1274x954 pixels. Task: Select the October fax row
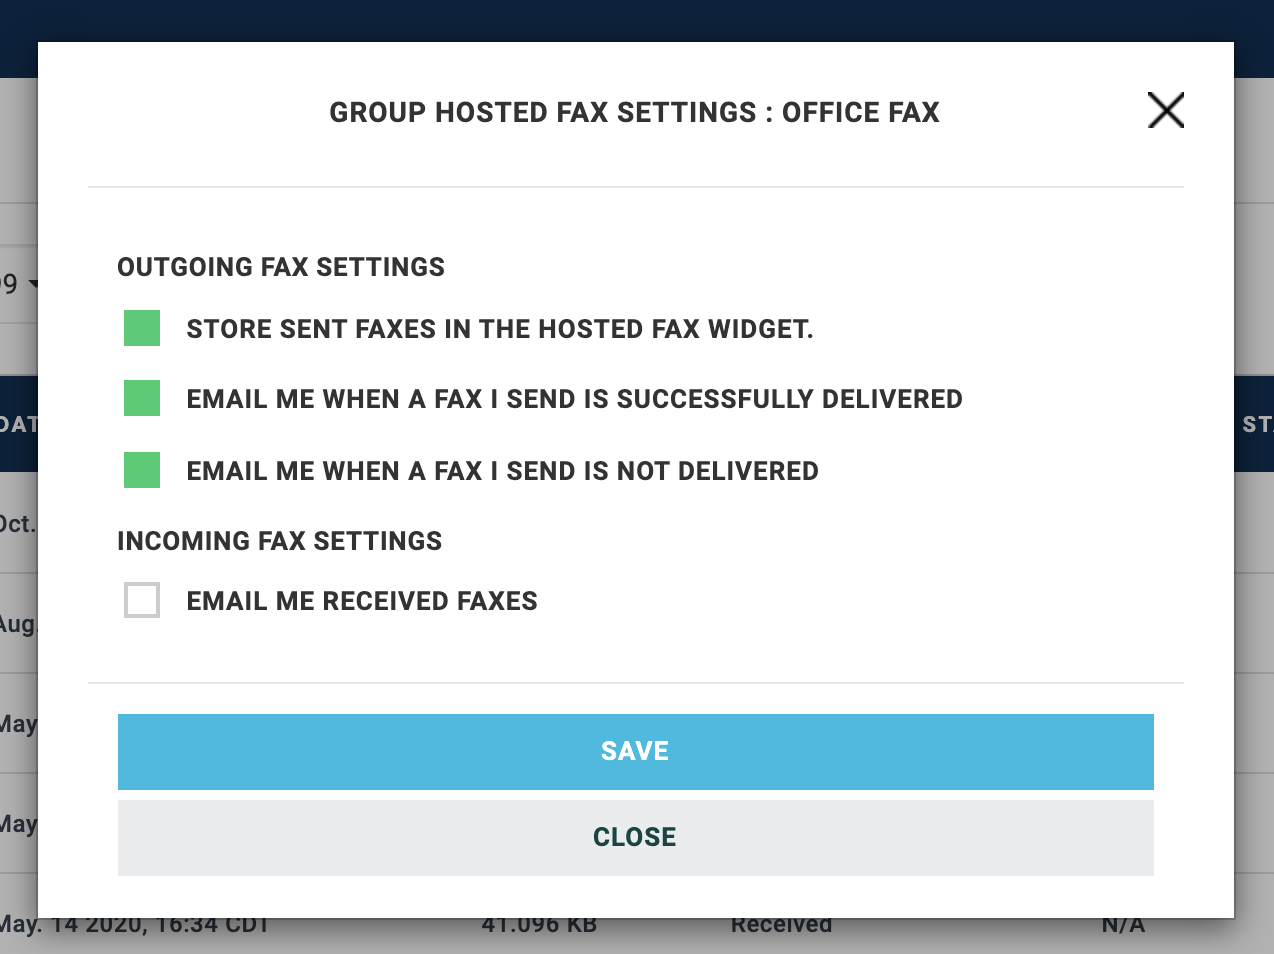[x=17, y=523]
